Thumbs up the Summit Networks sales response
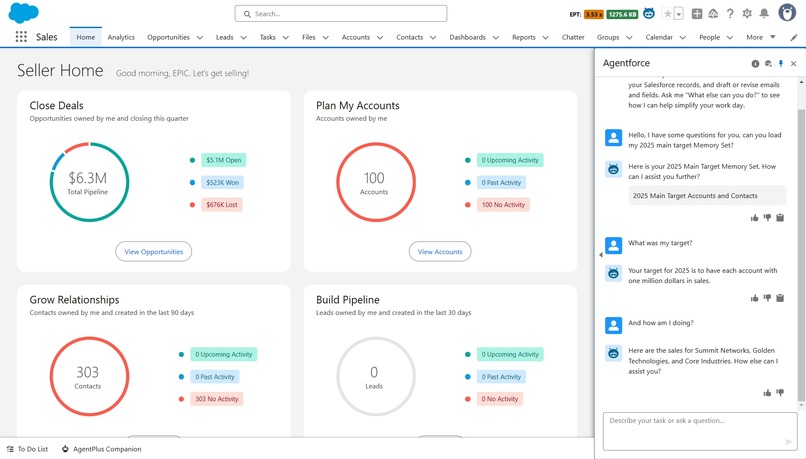Viewport: 806px width, 459px height. click(x=767, y=393)
